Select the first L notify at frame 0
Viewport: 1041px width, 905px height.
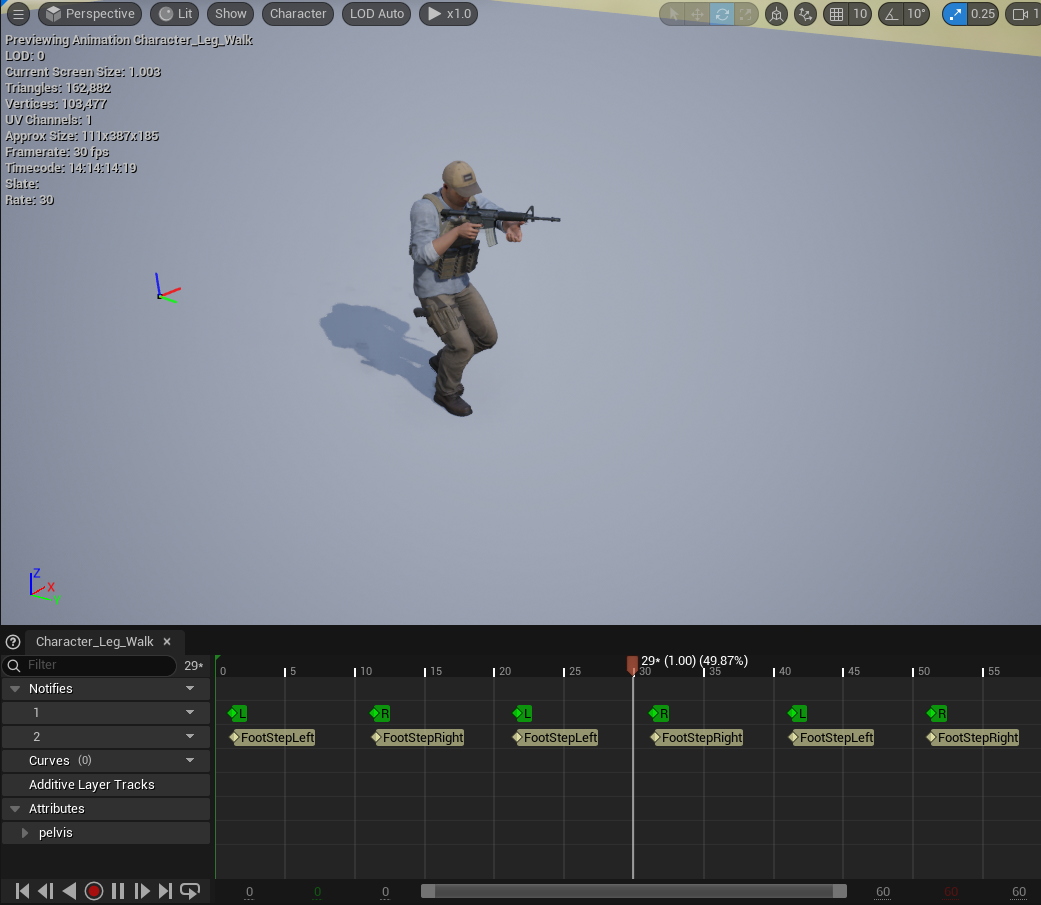click(x=237, y=714)
